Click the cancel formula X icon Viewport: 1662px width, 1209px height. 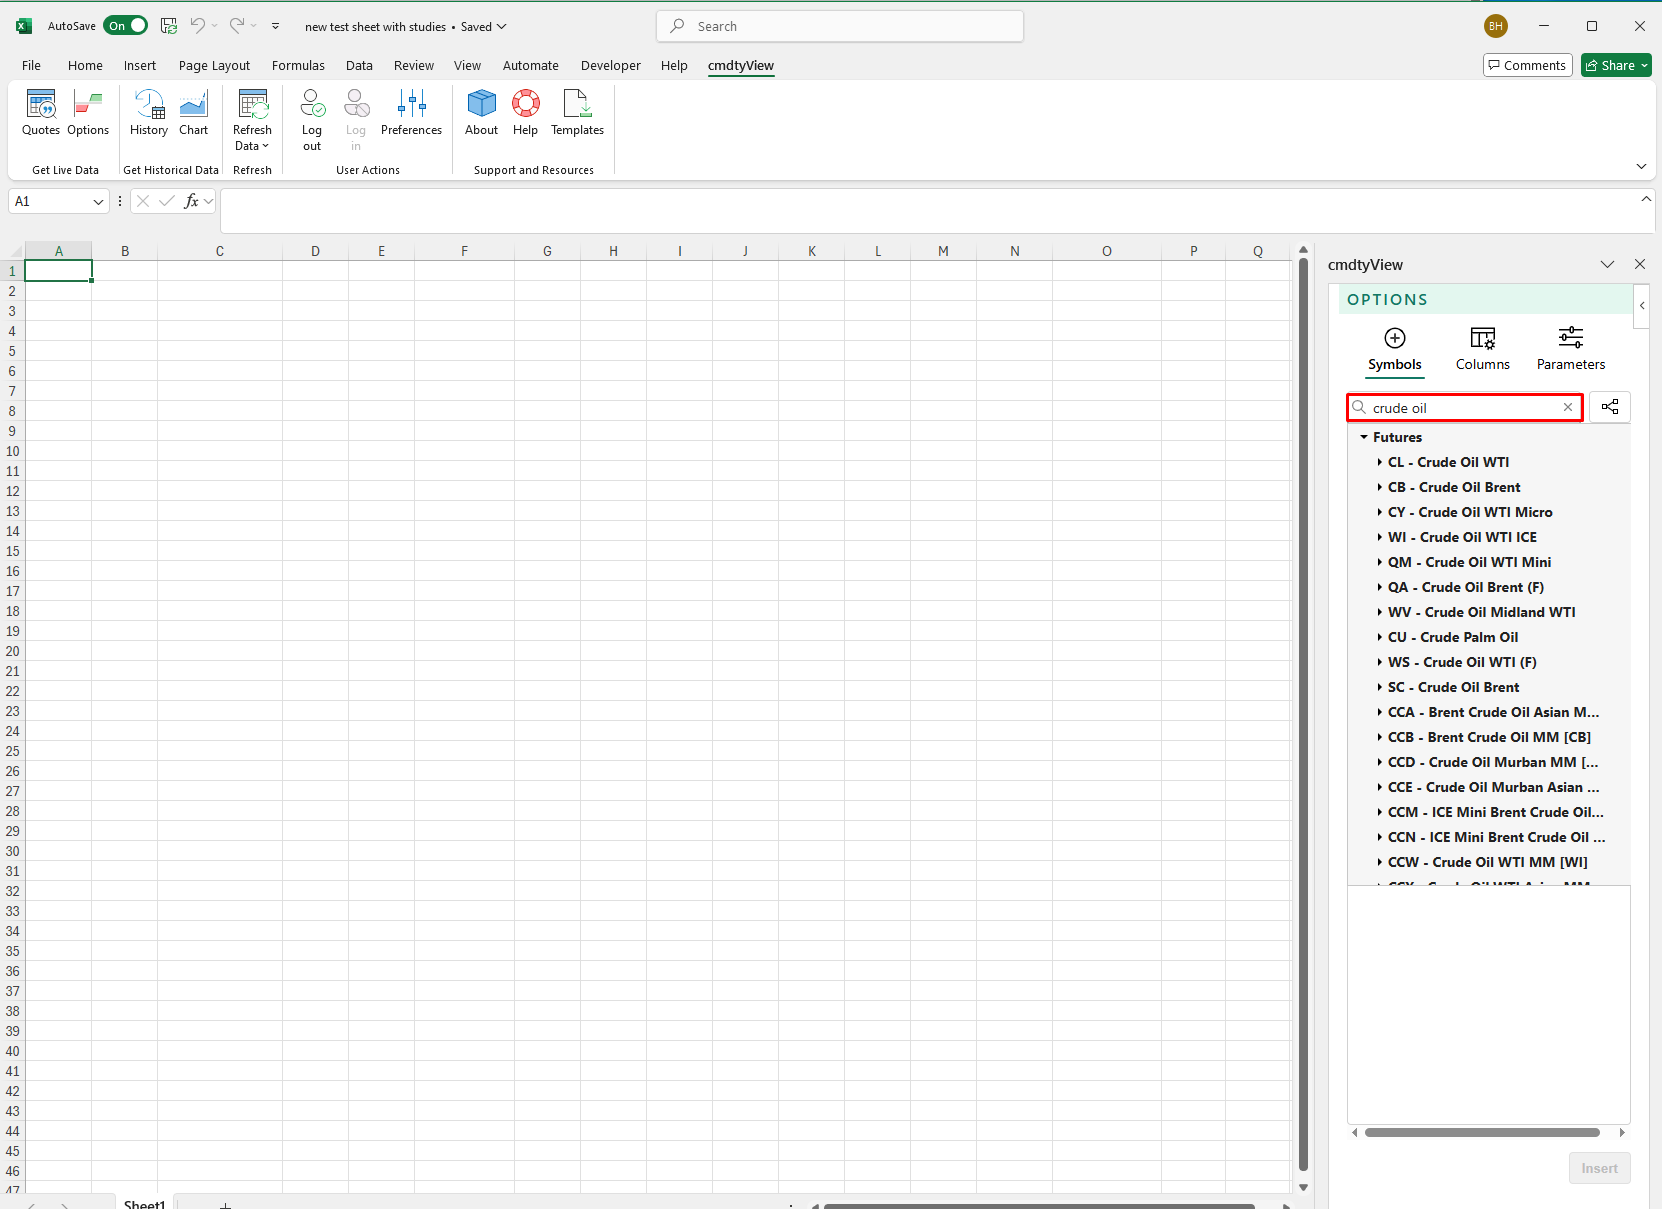pyautogui.click(x=143, y=201)
